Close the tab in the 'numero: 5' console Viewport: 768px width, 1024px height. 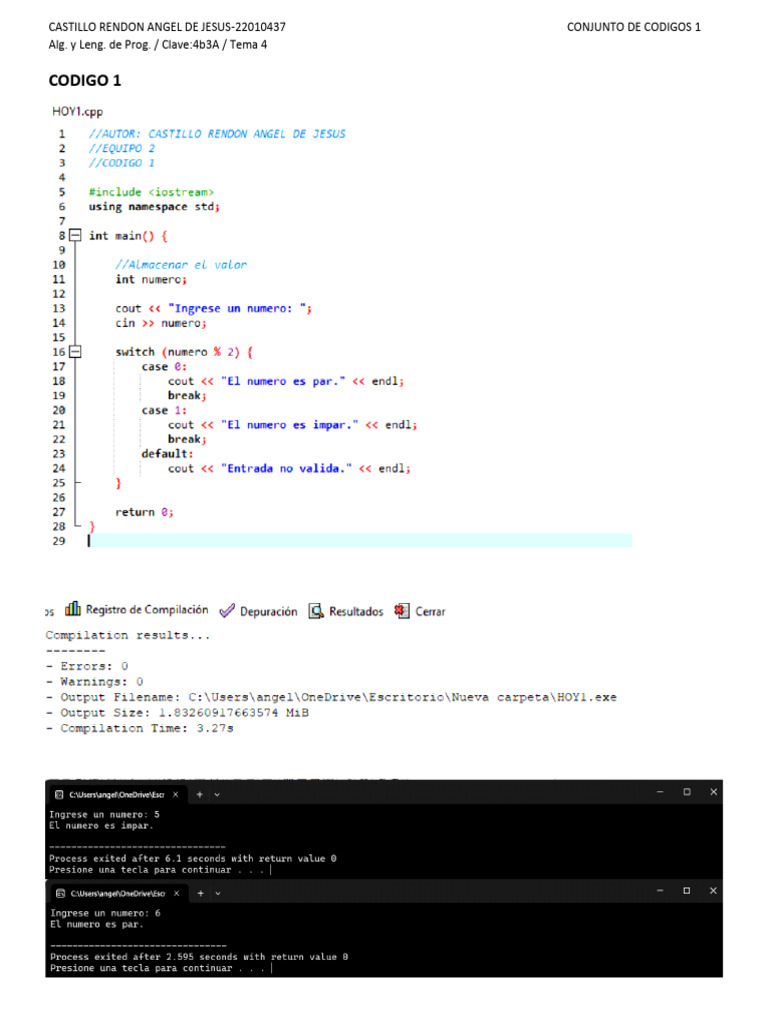(x=176, y=795)
